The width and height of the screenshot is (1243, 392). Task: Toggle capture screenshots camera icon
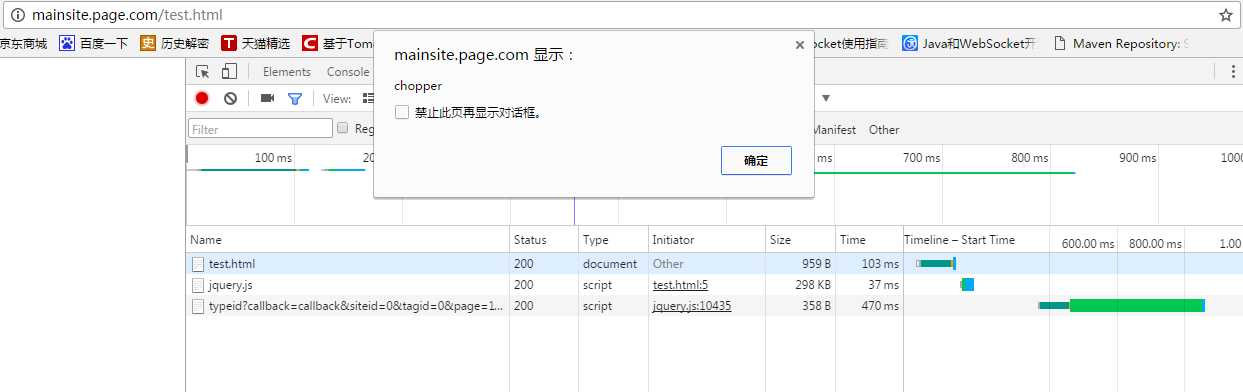267,98
